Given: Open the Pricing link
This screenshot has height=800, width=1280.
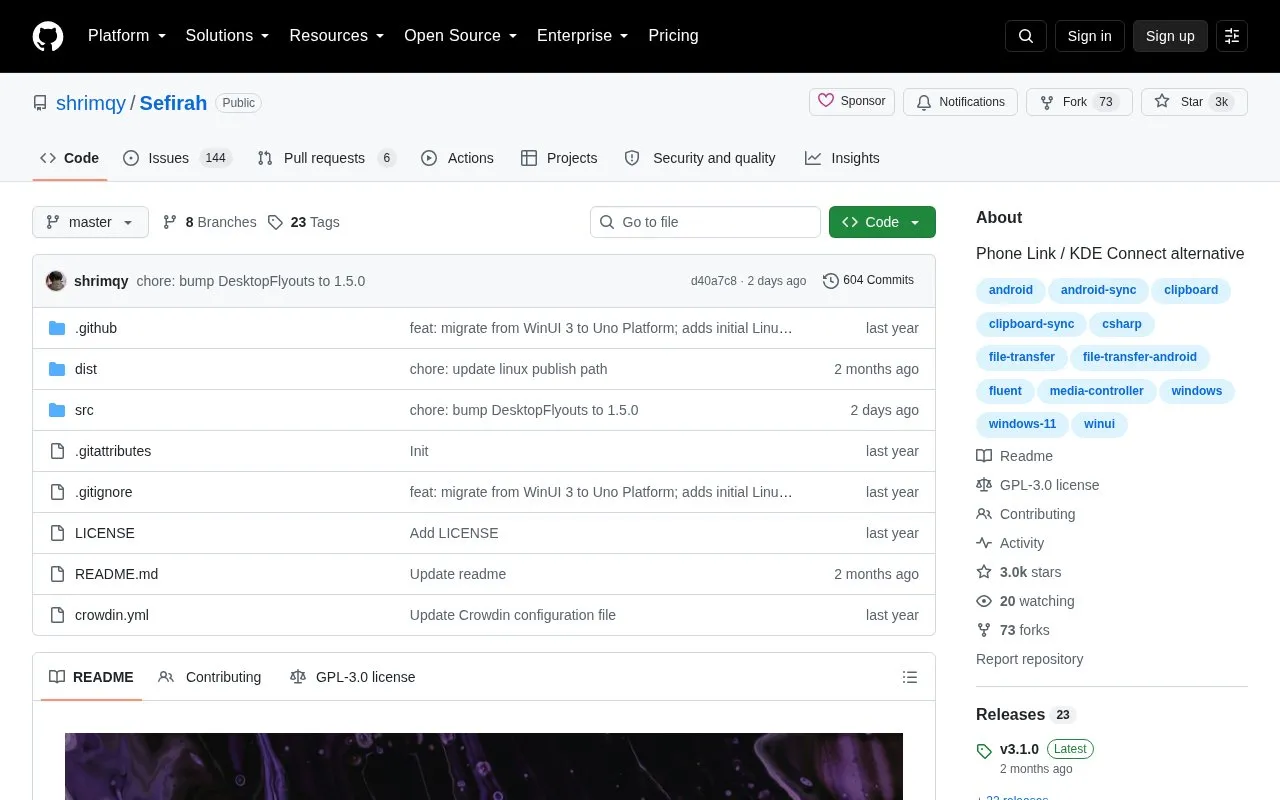Looking at the screenshot, I should click(673, 36).
